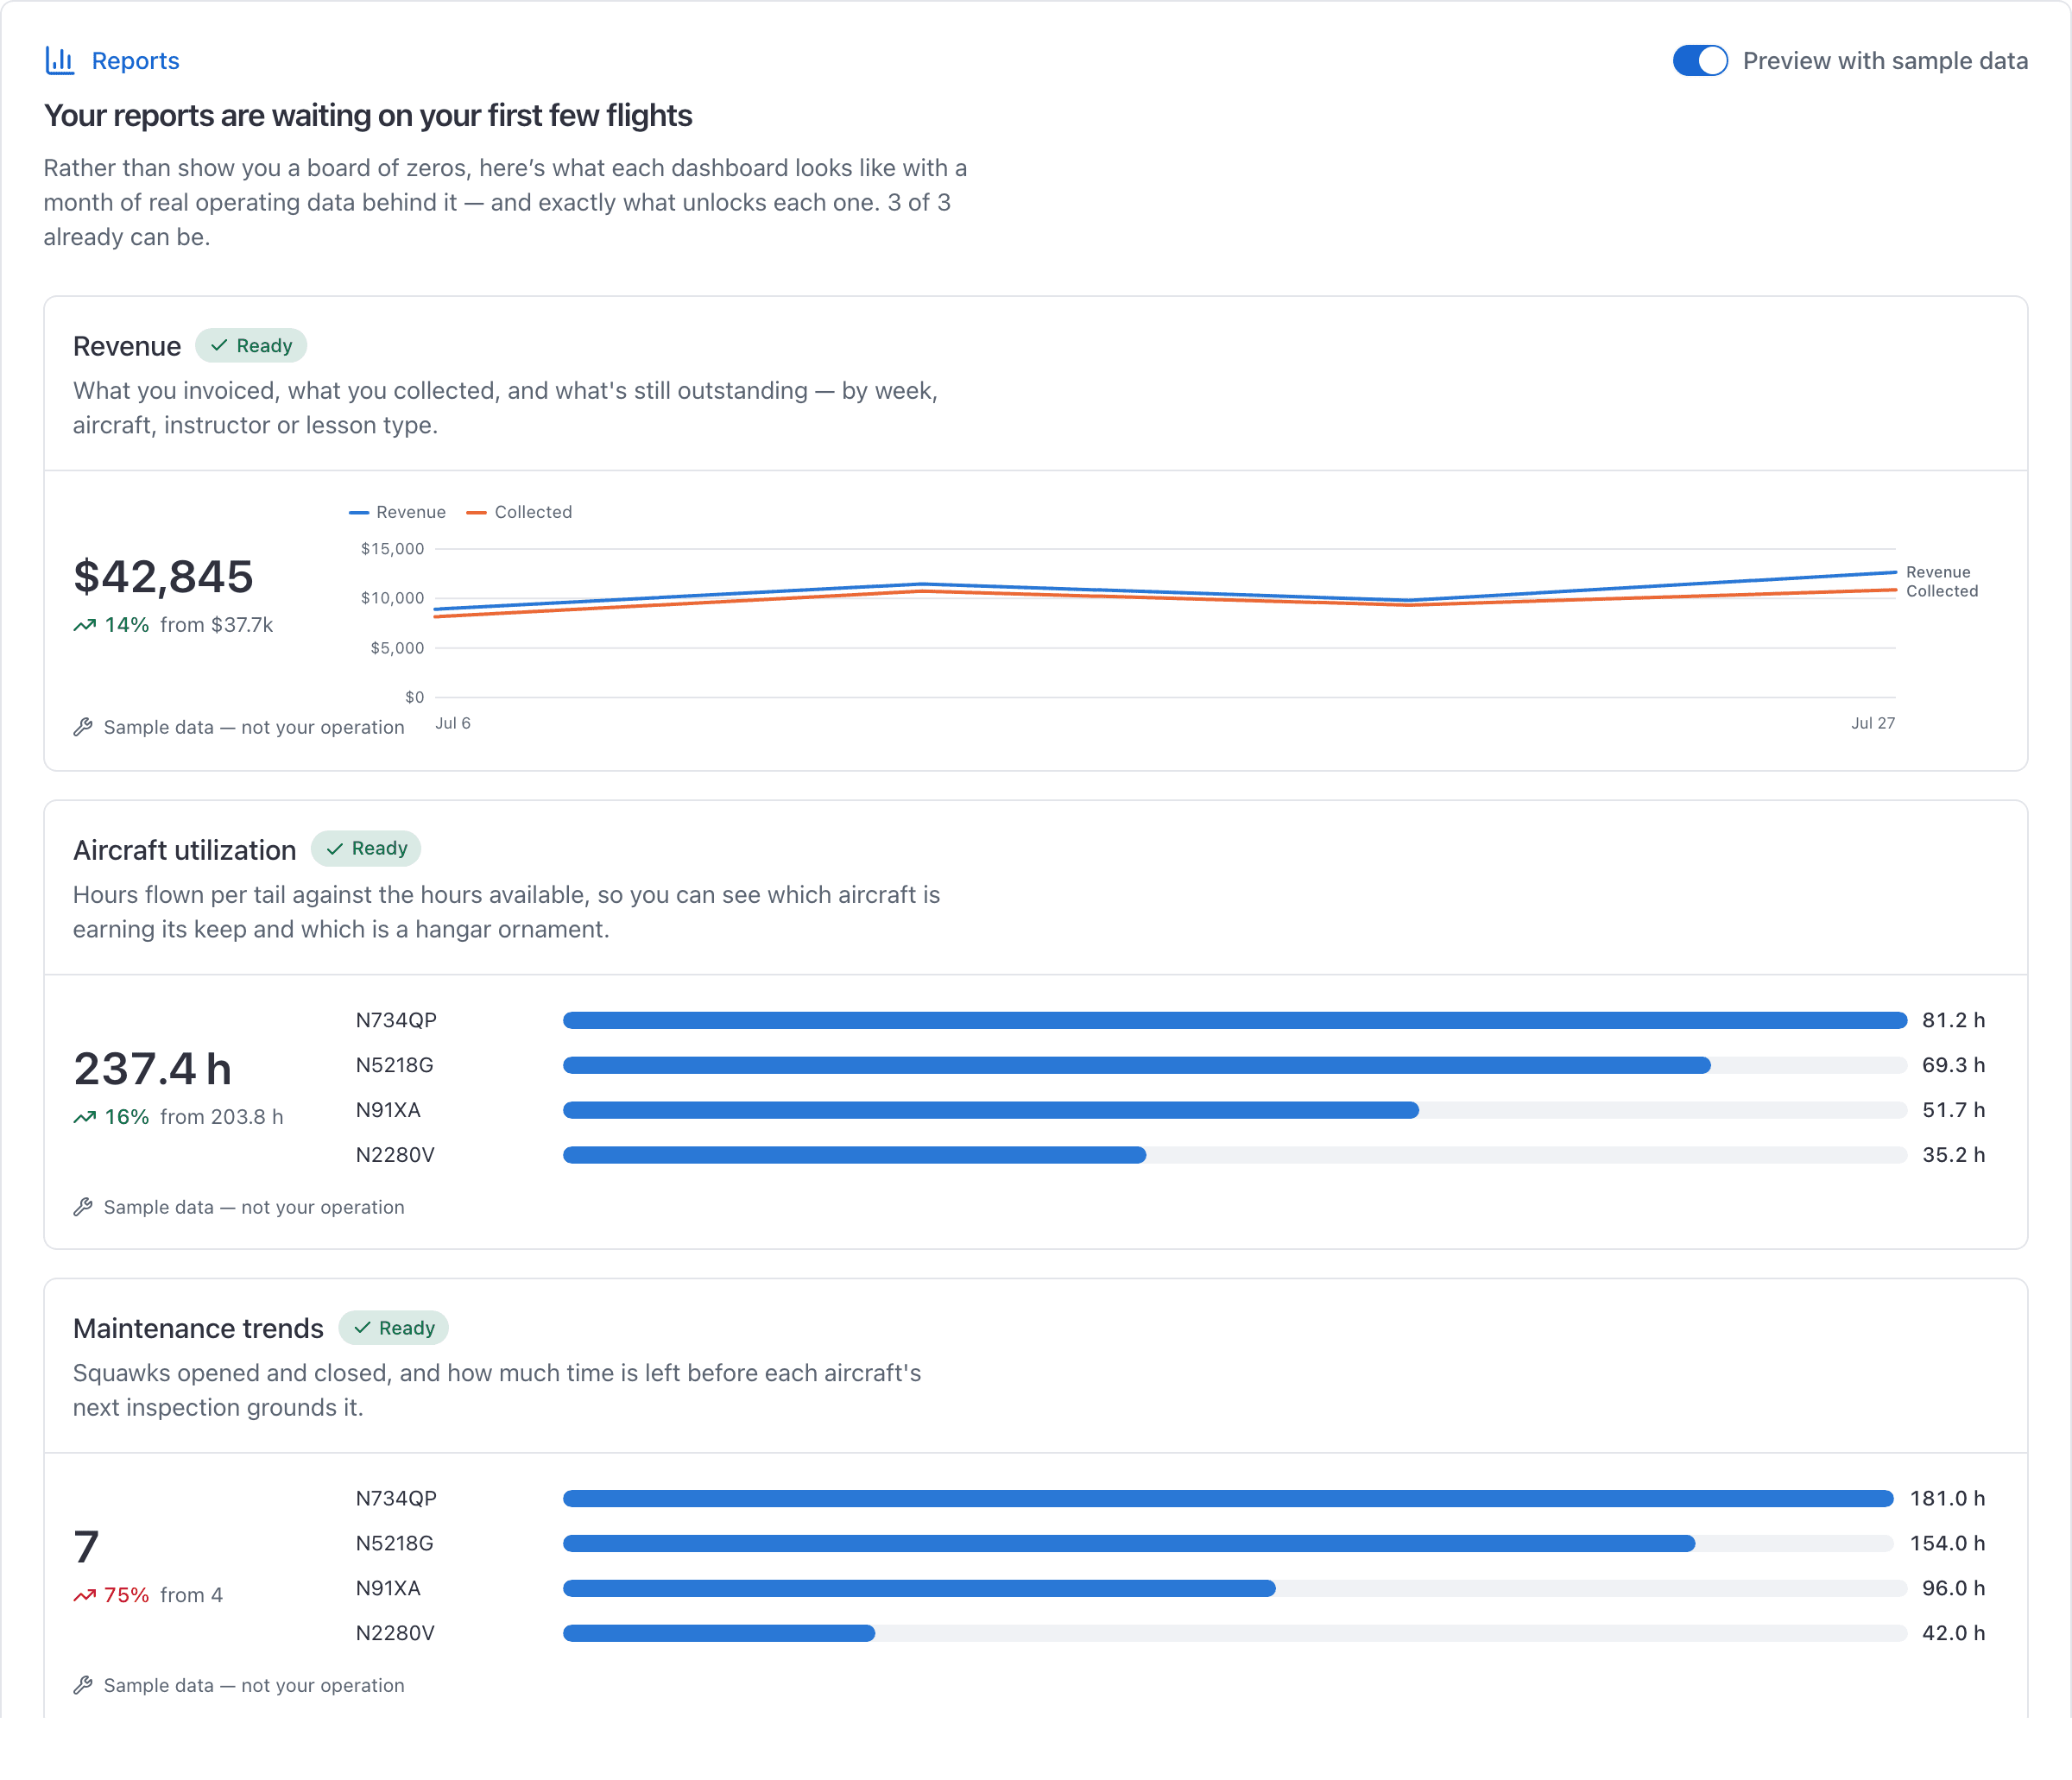Screen dimensions: 2072x1780
Task: Click the N734QP utilization bar
Action: point(1235,1020)
